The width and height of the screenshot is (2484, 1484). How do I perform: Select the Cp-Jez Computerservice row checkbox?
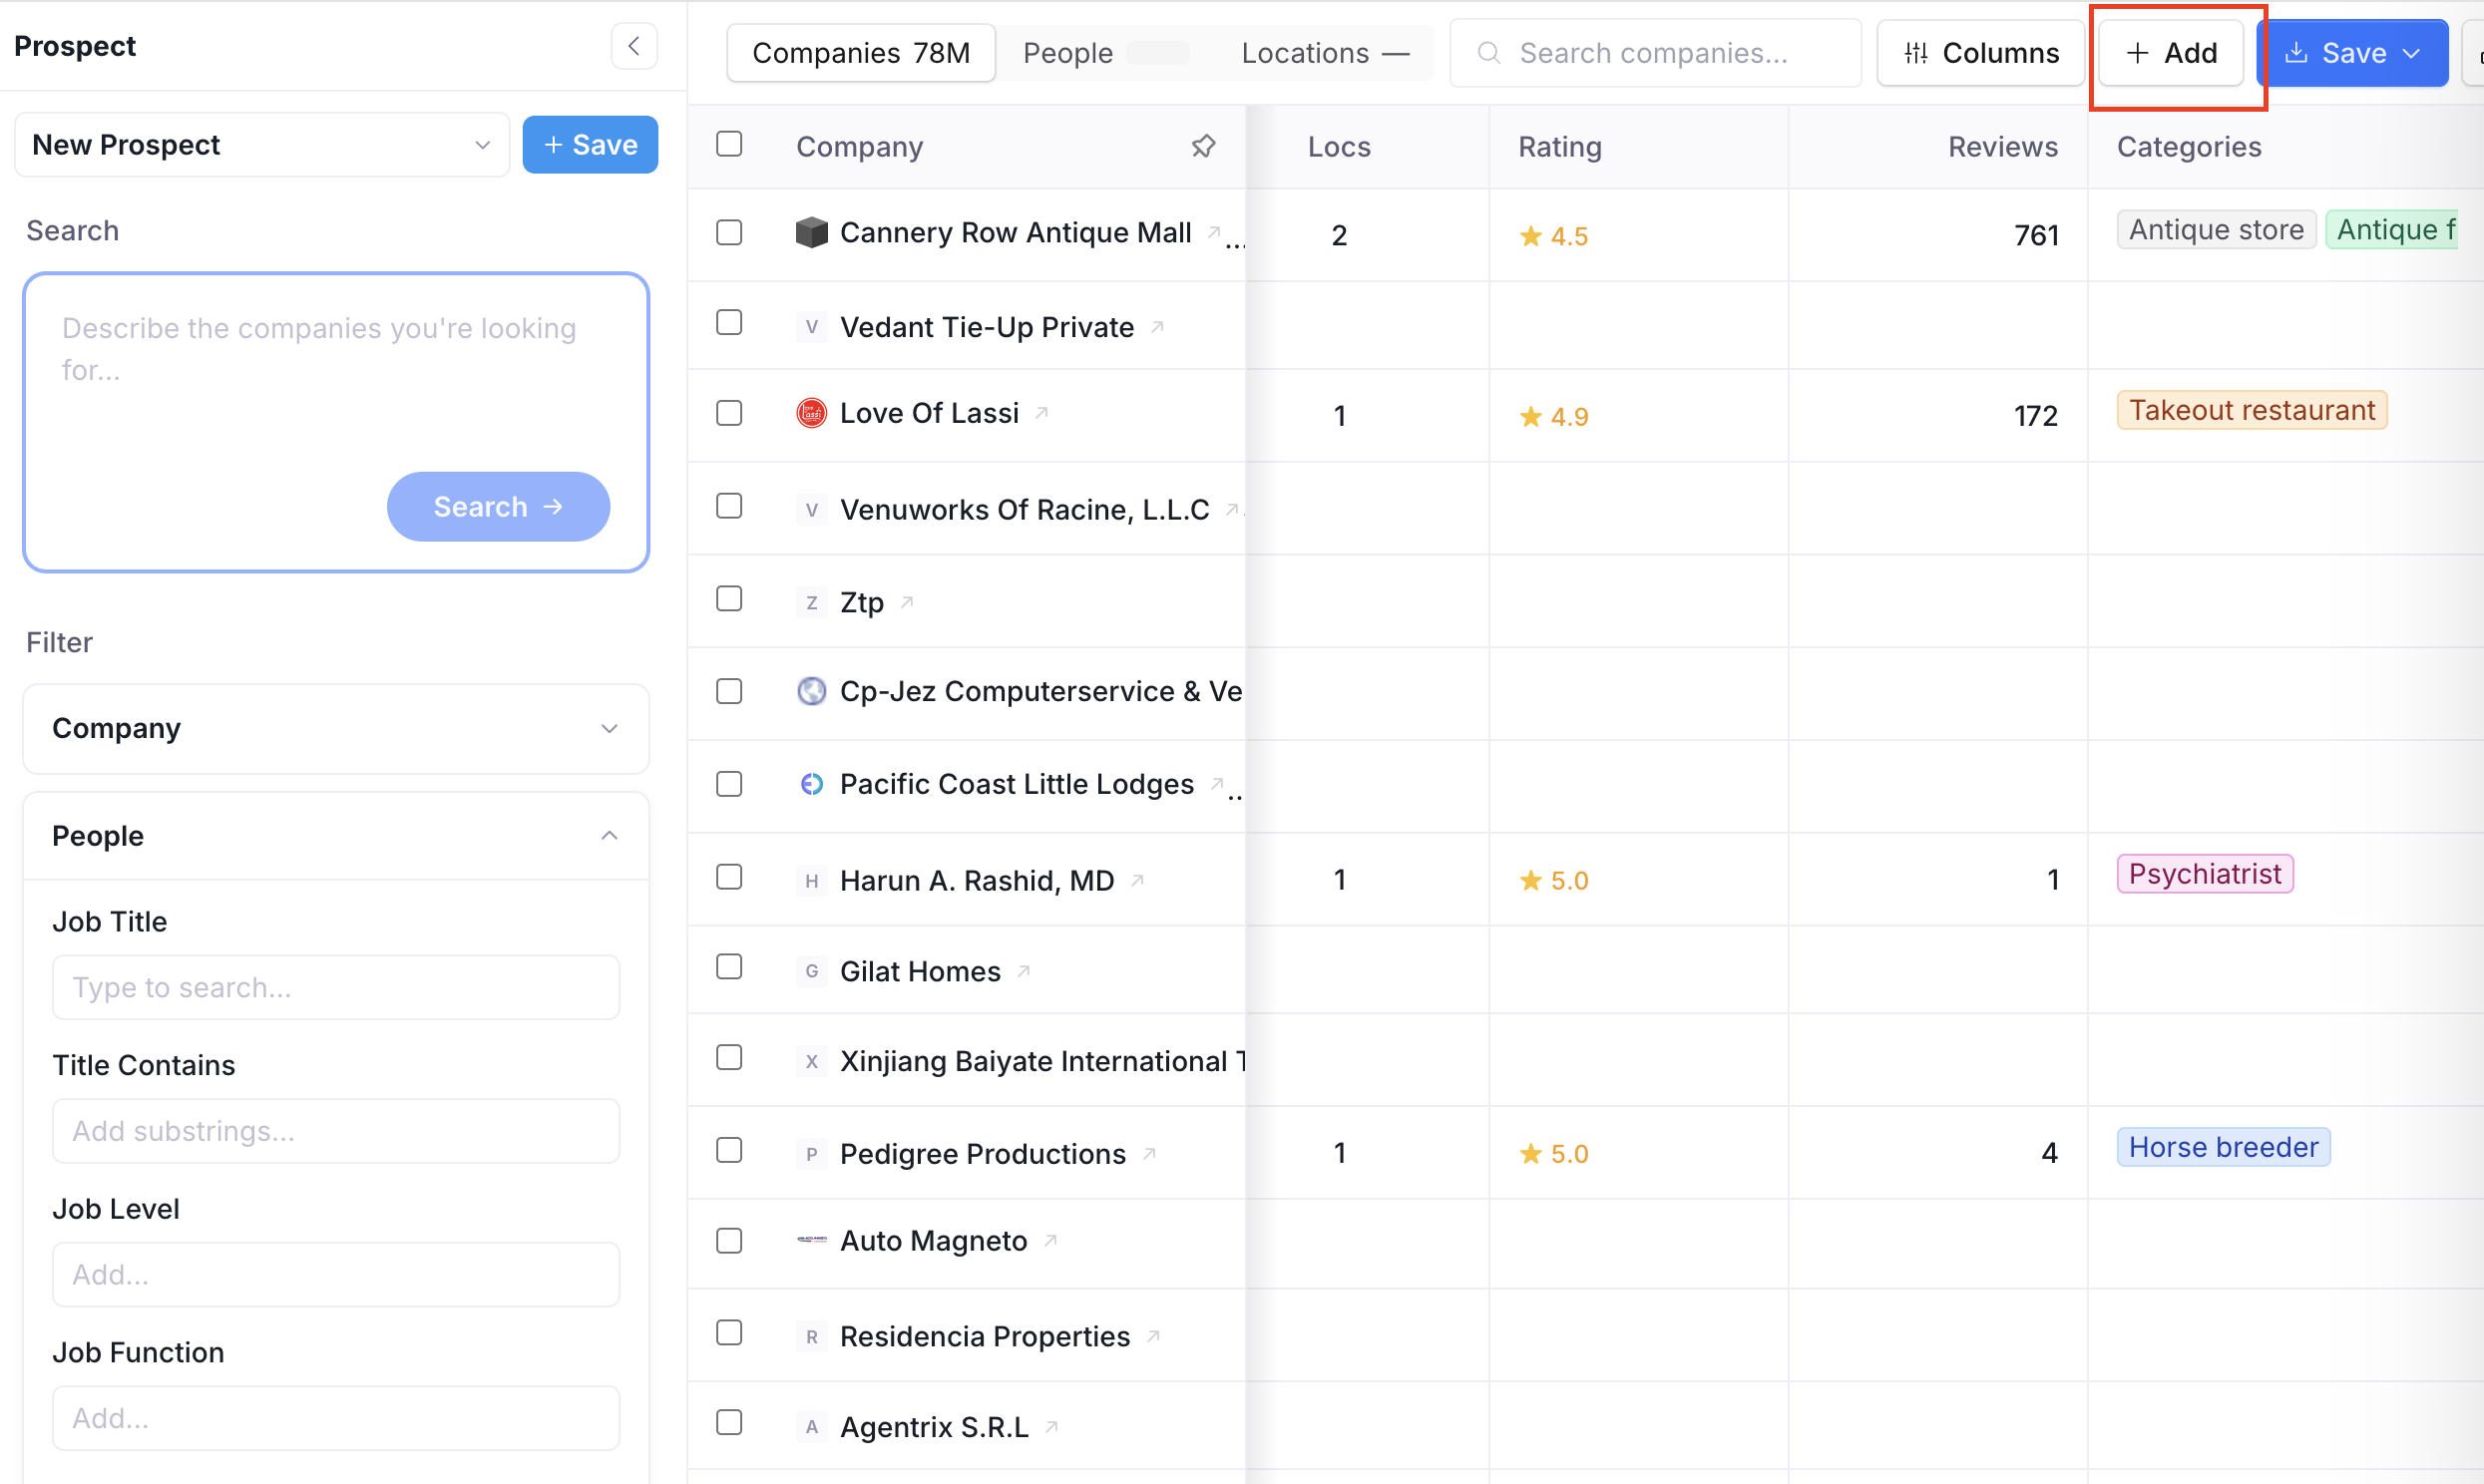[729, 691]
